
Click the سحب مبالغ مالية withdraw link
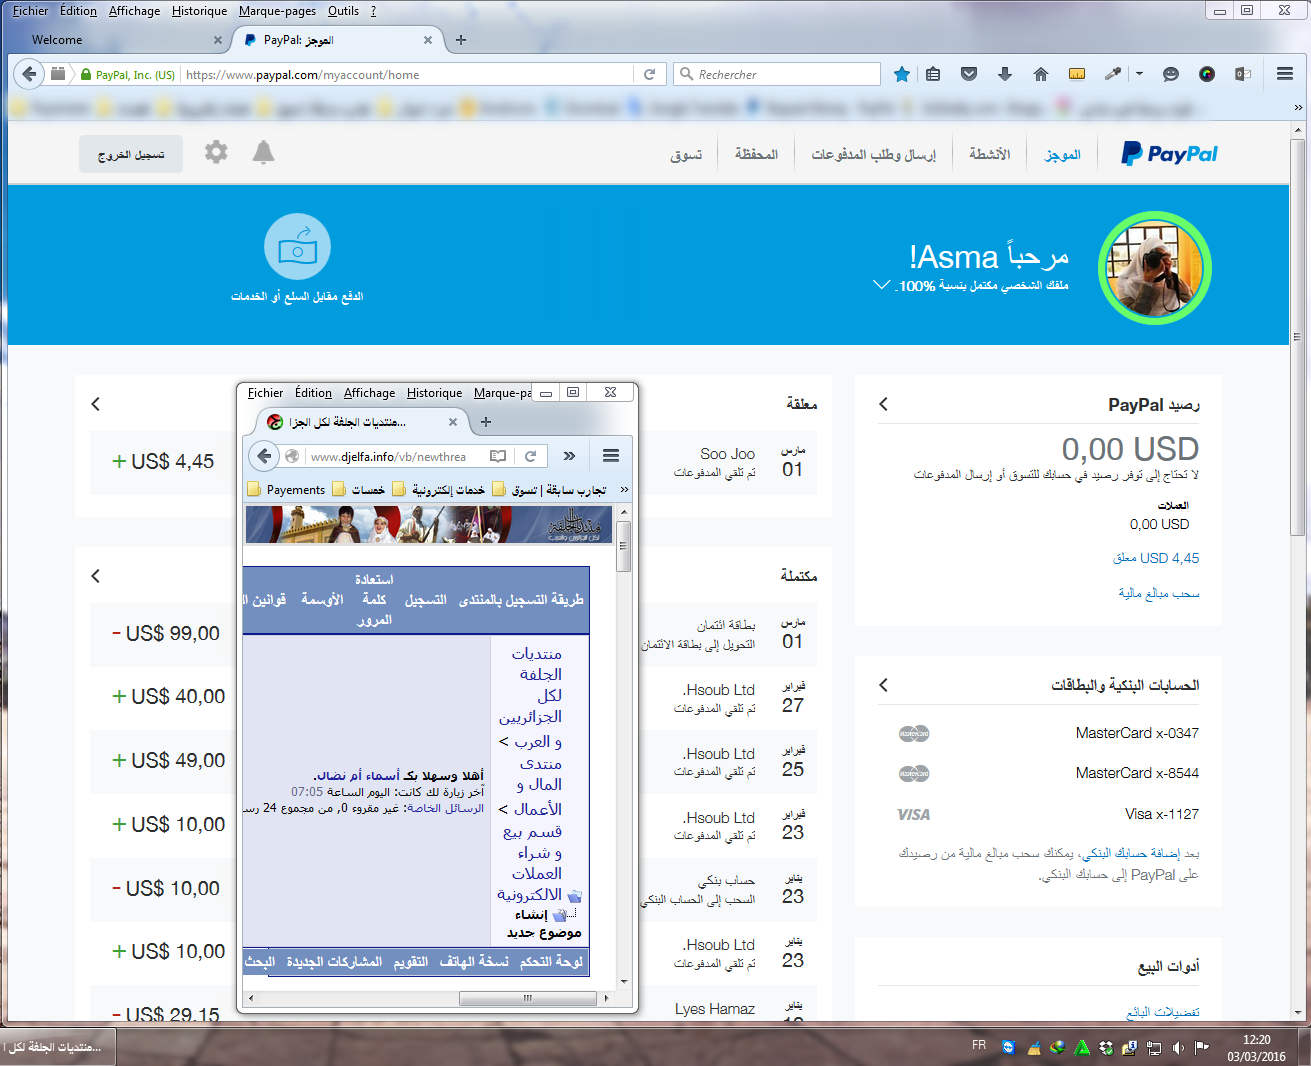pos(1158,593)
